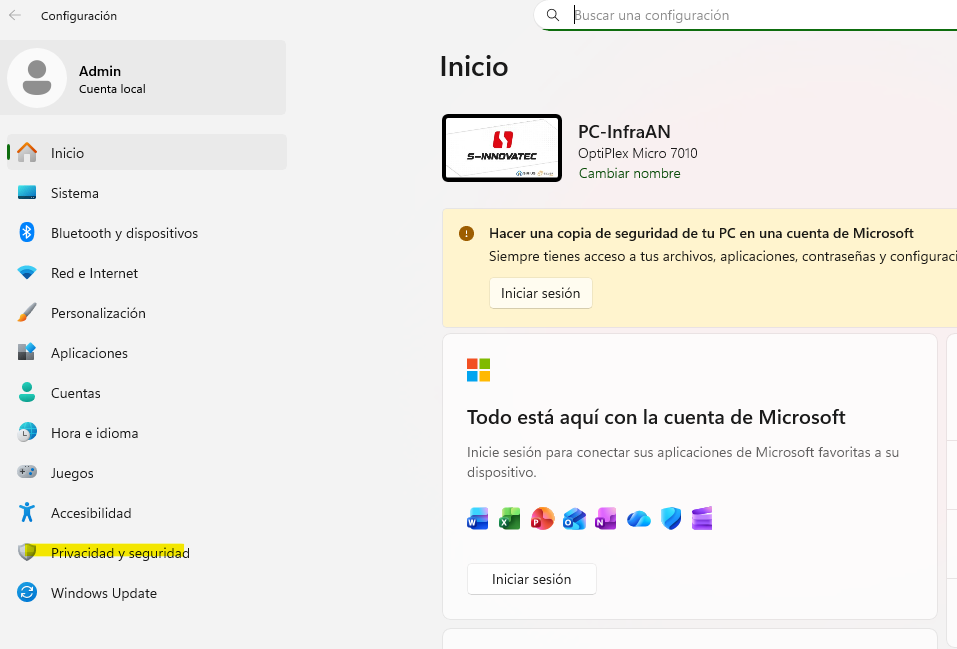The image size is (957, 649).
Task: Click the Hora e idioma clock-globe icon
Action: coord(27,432)
